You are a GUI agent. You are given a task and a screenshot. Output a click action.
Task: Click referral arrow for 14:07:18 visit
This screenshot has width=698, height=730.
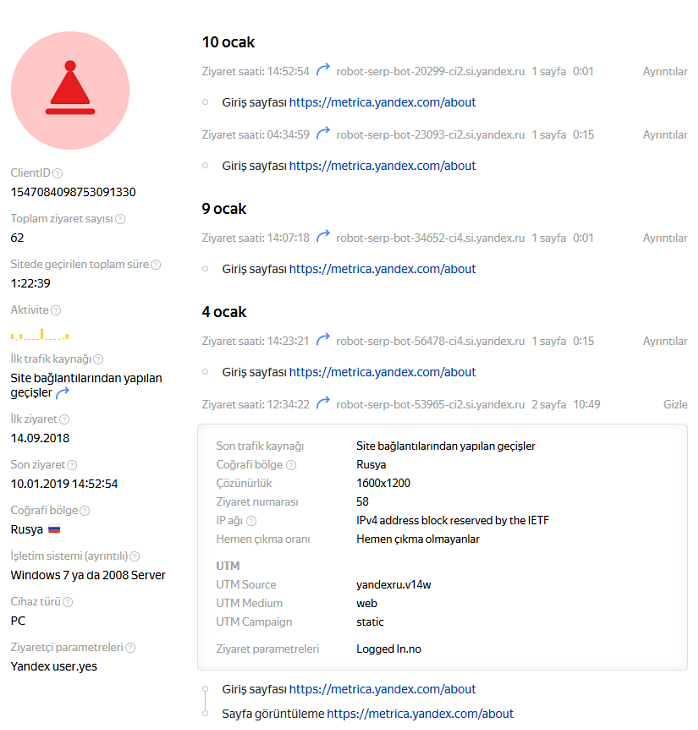(x=323, y=237)
